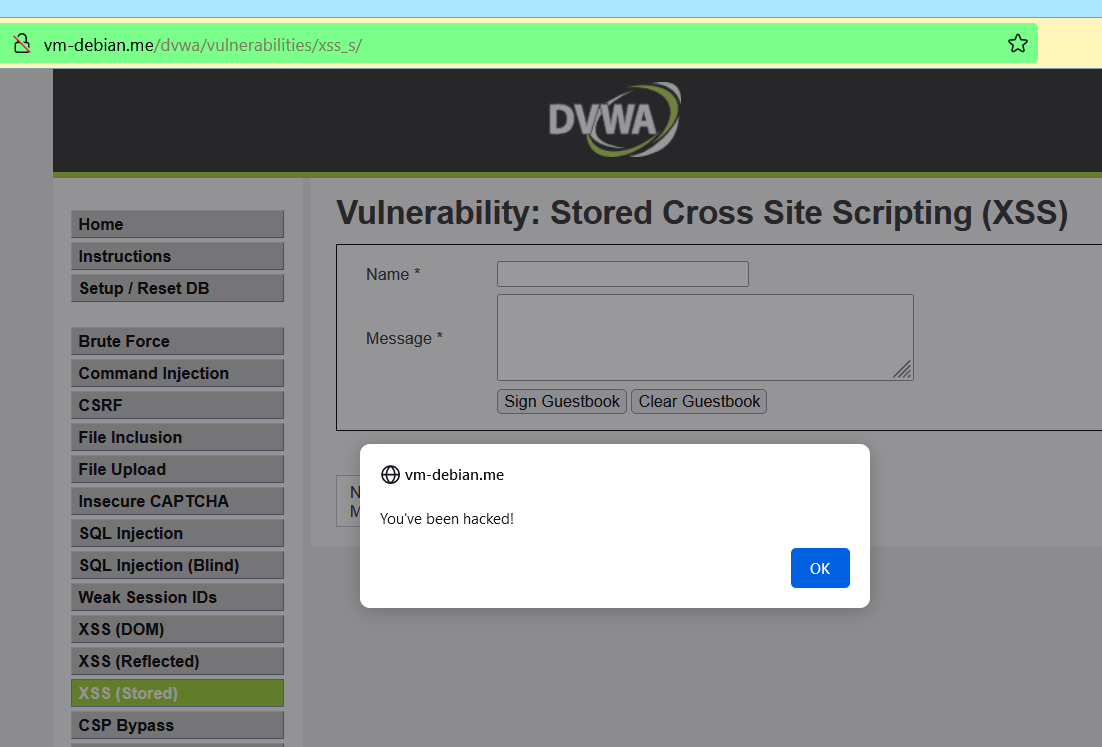The width and height of the screenshot is (1102, 747).
Task: Click the vm-debian.me dialog origin text
Action: [454, 475]
